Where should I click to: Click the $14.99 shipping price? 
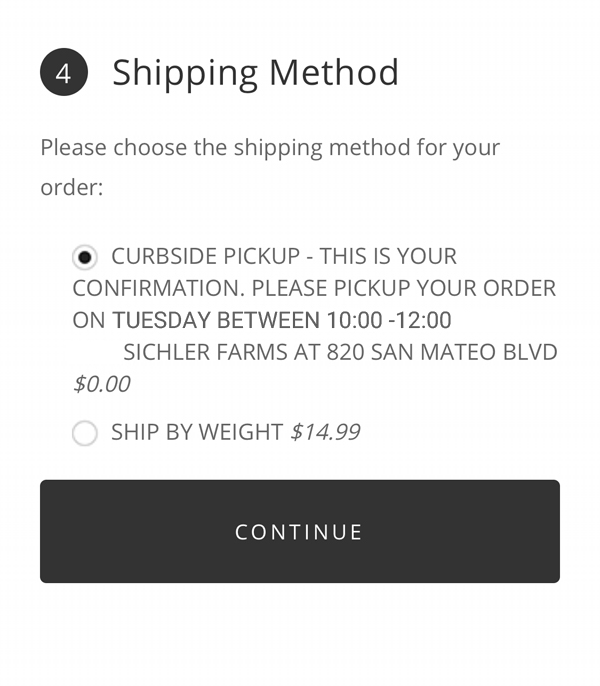pos(325,432)
